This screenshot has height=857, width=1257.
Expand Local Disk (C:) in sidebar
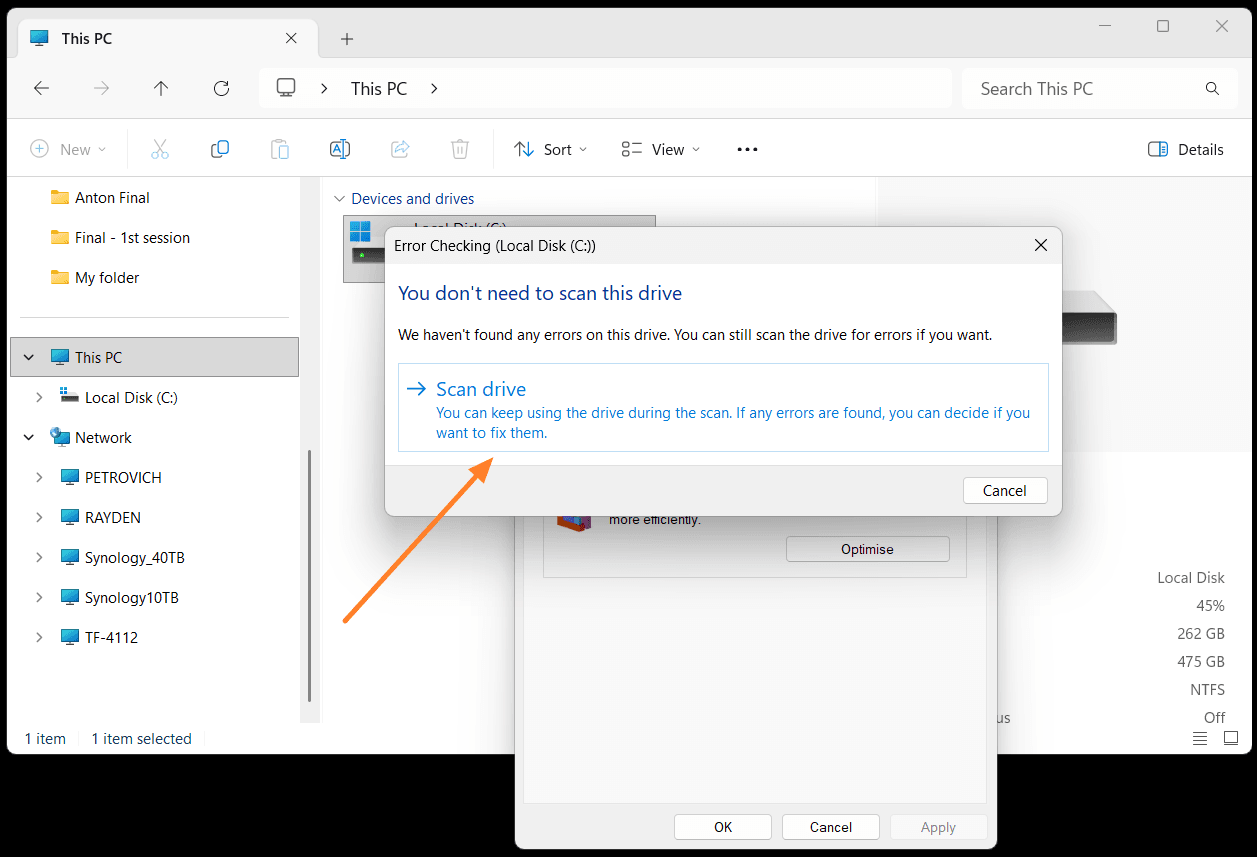pyautogui.click(x=39, y=398)
